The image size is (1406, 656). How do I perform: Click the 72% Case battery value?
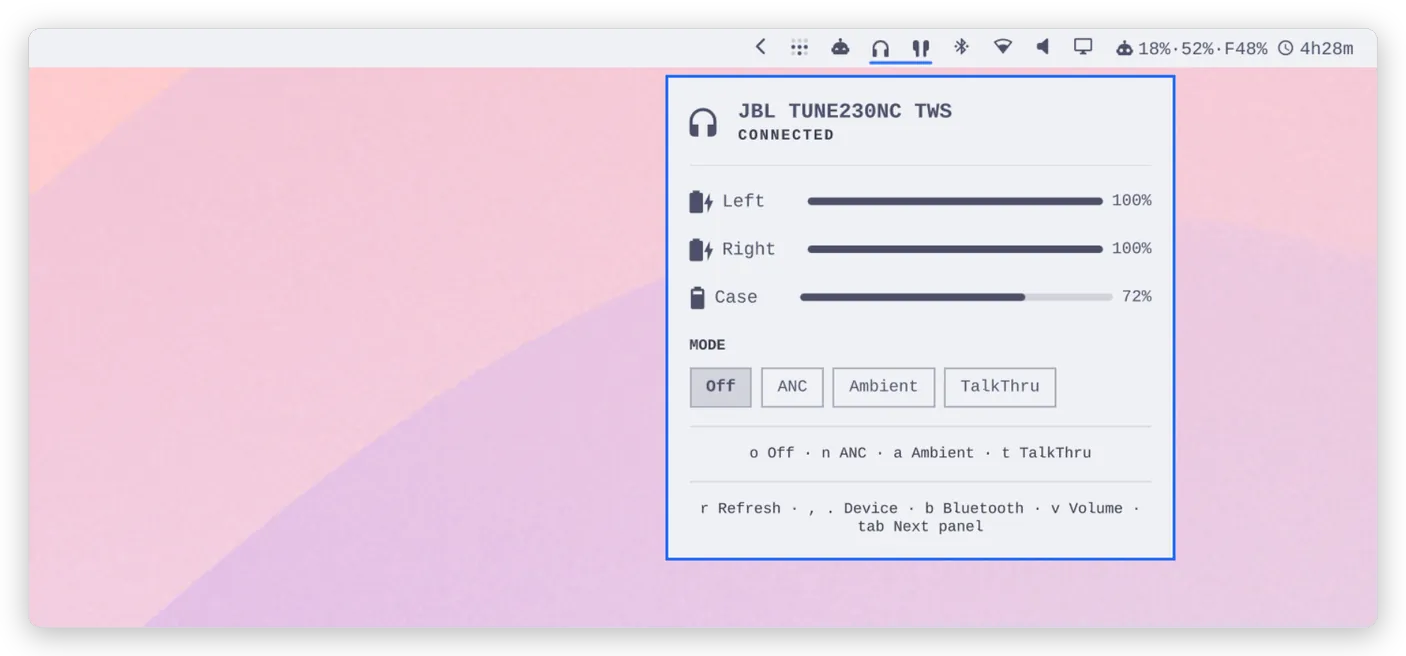(1136, 297)
